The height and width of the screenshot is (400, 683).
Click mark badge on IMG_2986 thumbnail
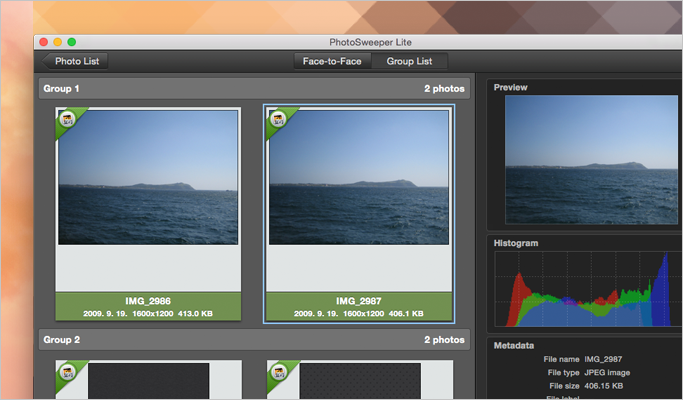click(x=67, y=119)
